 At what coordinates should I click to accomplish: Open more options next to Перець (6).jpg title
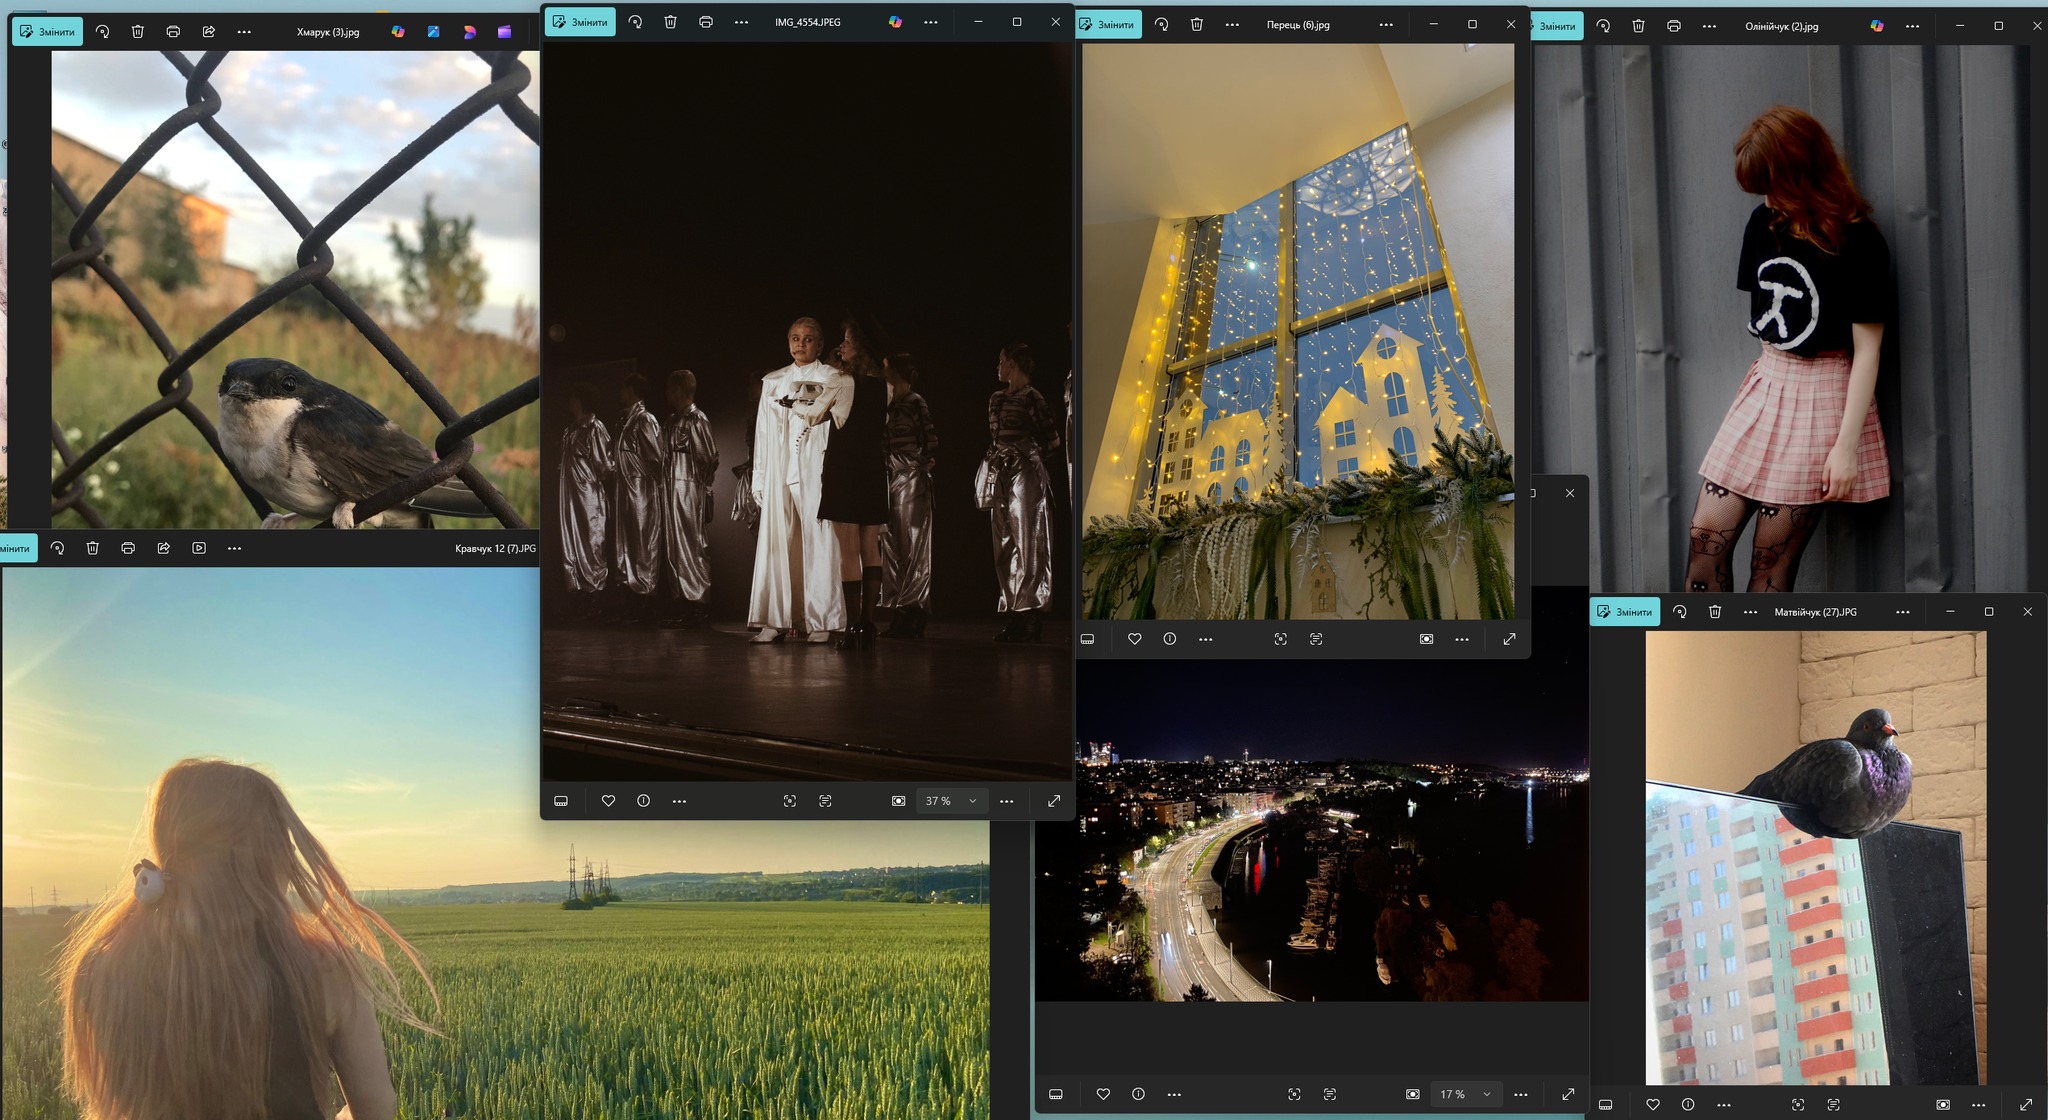(1385, 25)
